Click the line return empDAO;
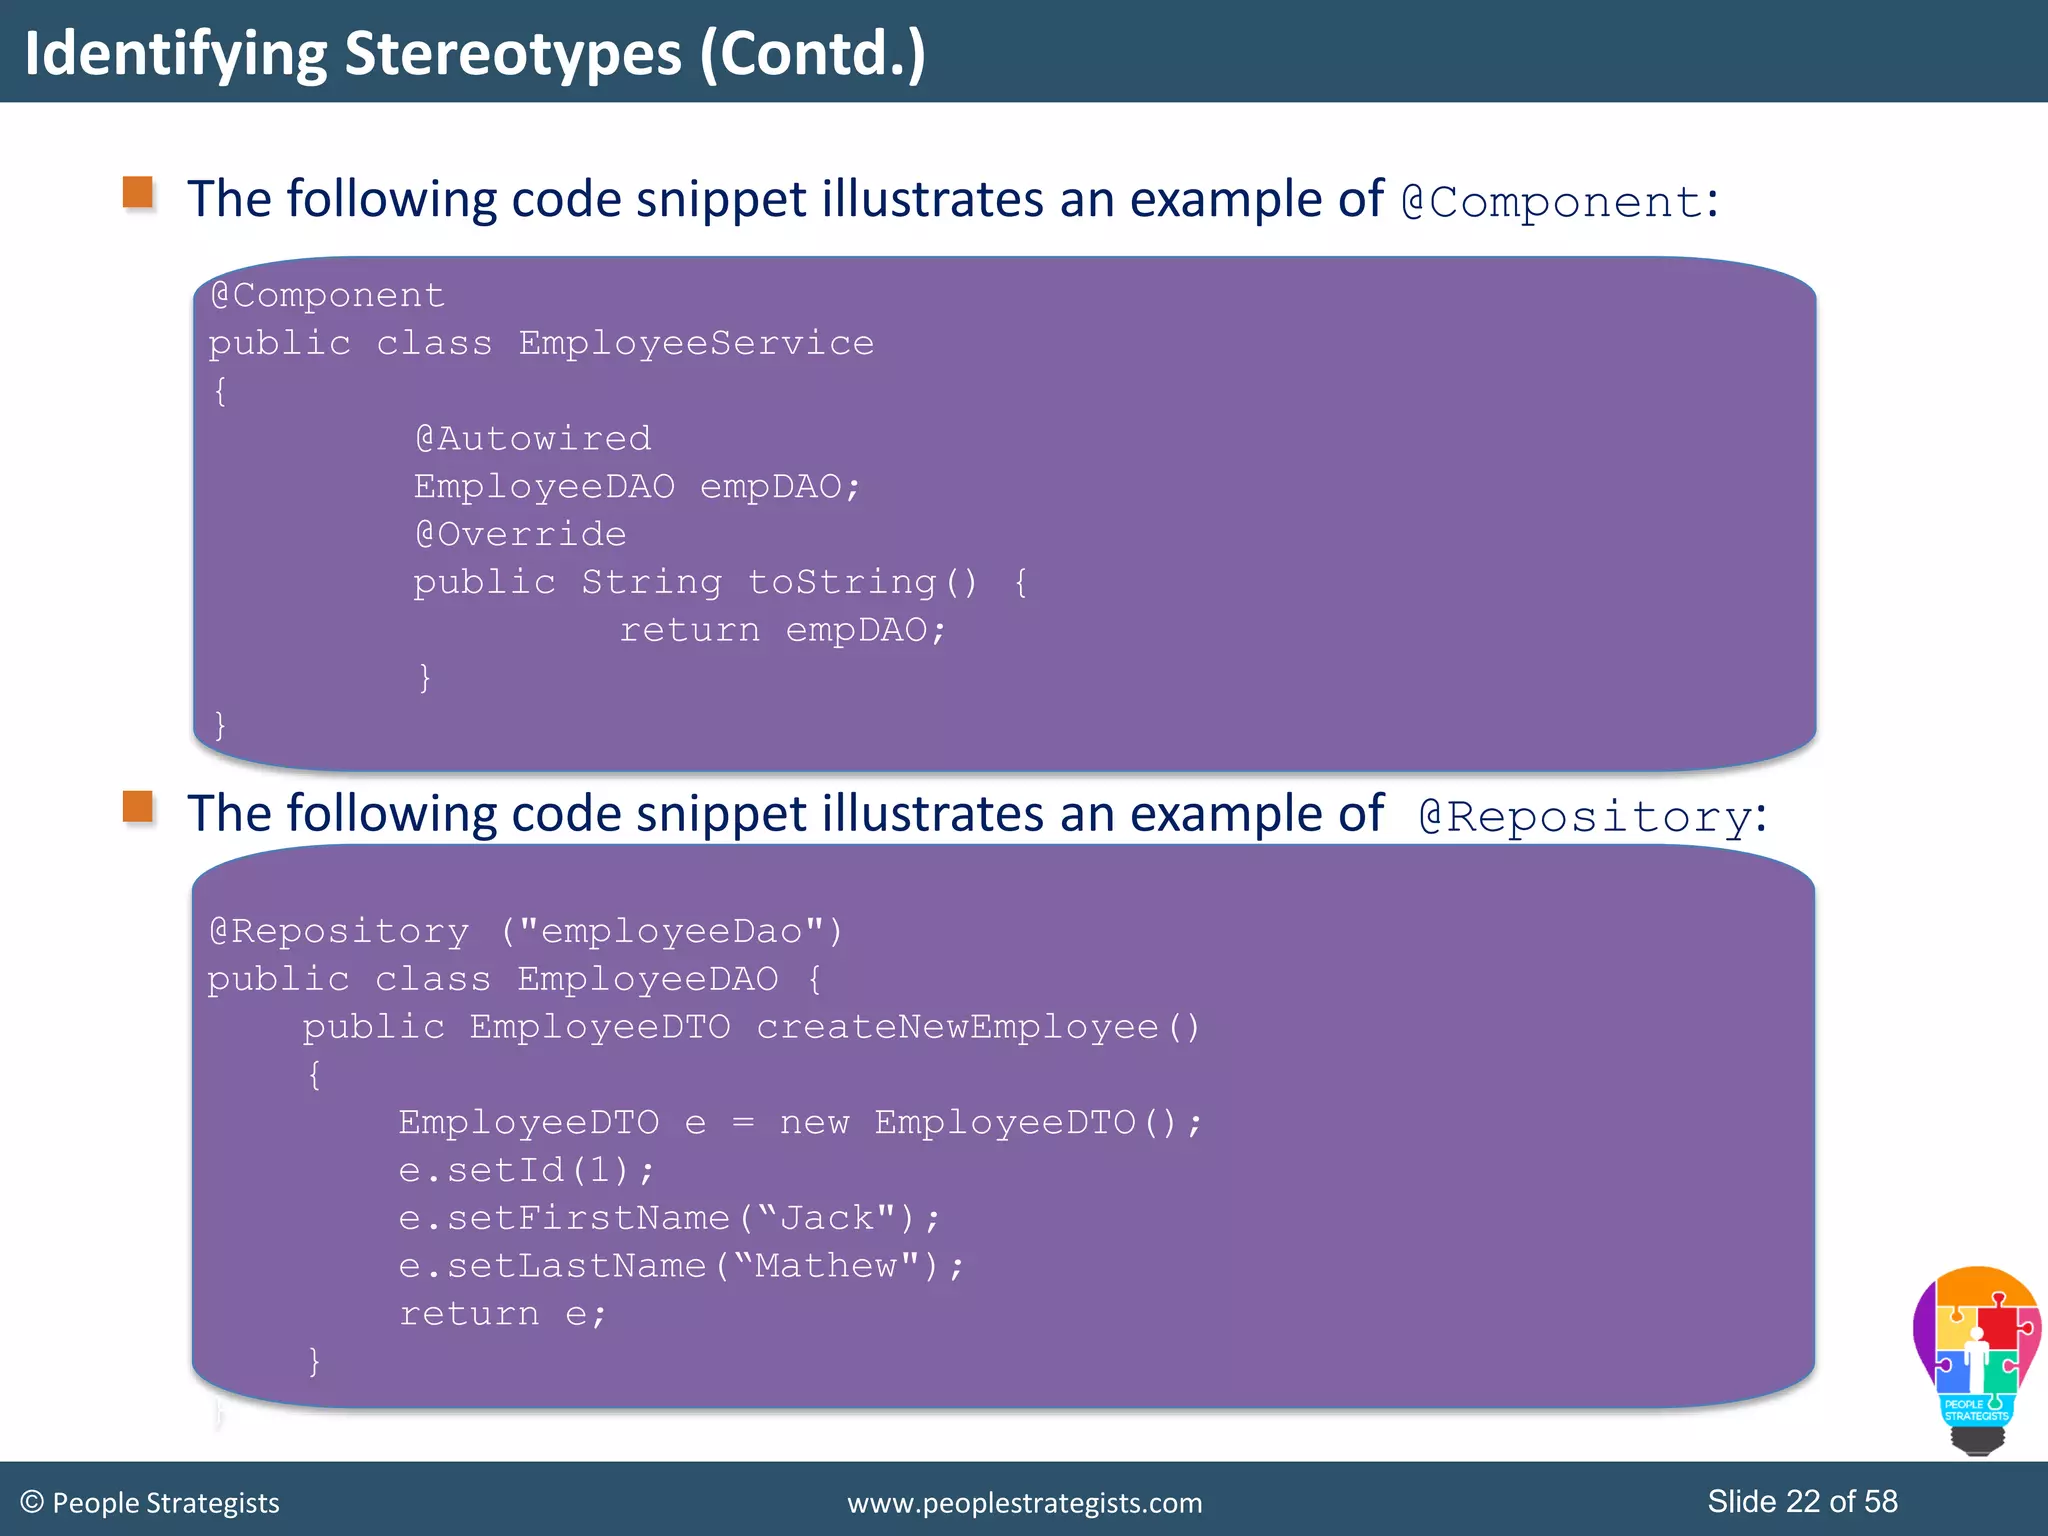This screenshot has width=2048, height=1536. [782, 630]
